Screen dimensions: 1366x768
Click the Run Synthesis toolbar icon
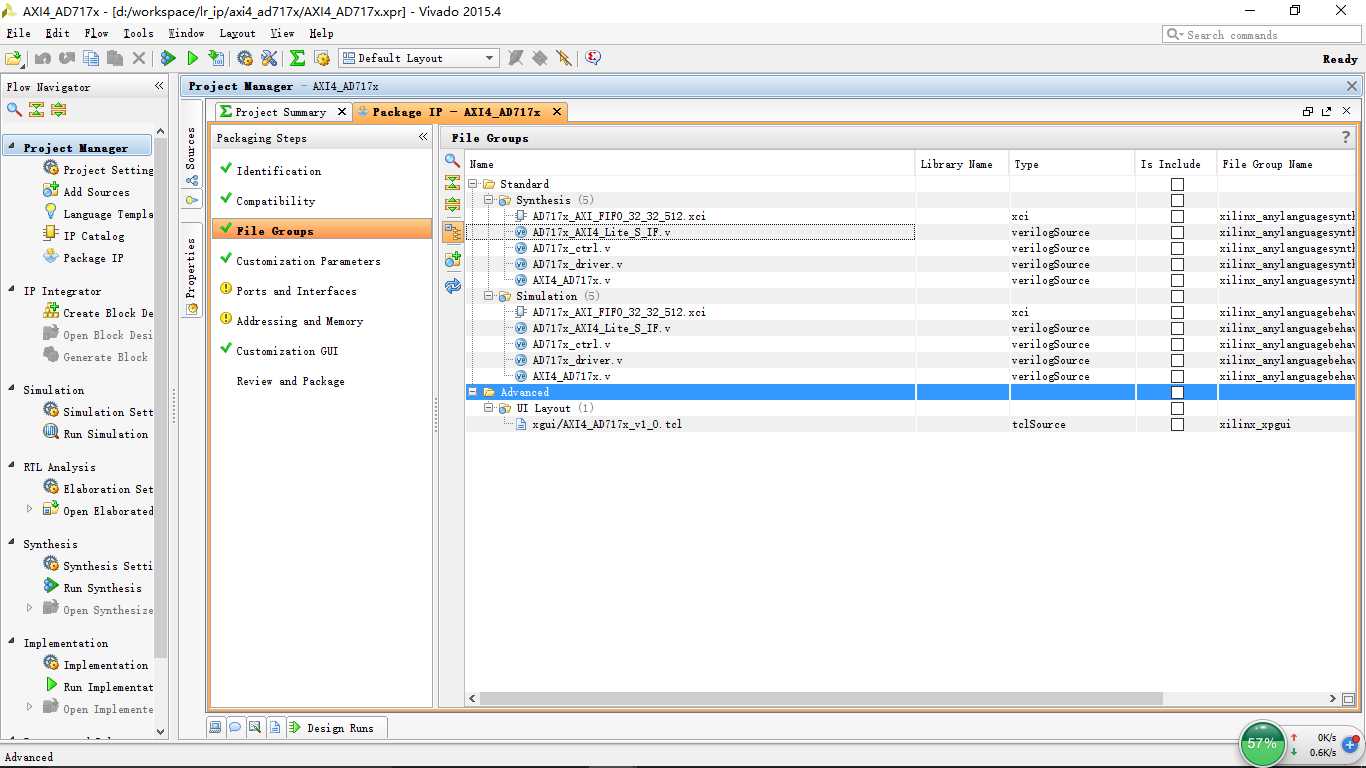click(168, 58)
